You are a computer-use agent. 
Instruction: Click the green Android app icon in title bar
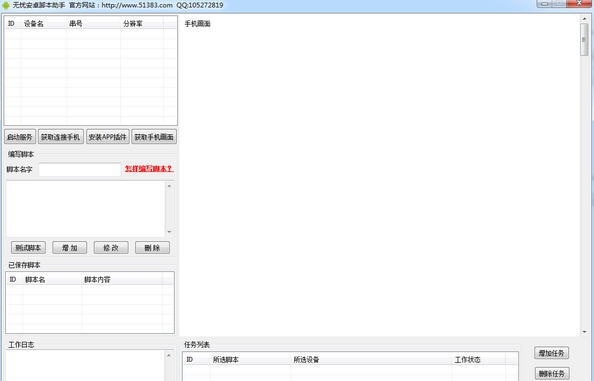click(5, 5)
